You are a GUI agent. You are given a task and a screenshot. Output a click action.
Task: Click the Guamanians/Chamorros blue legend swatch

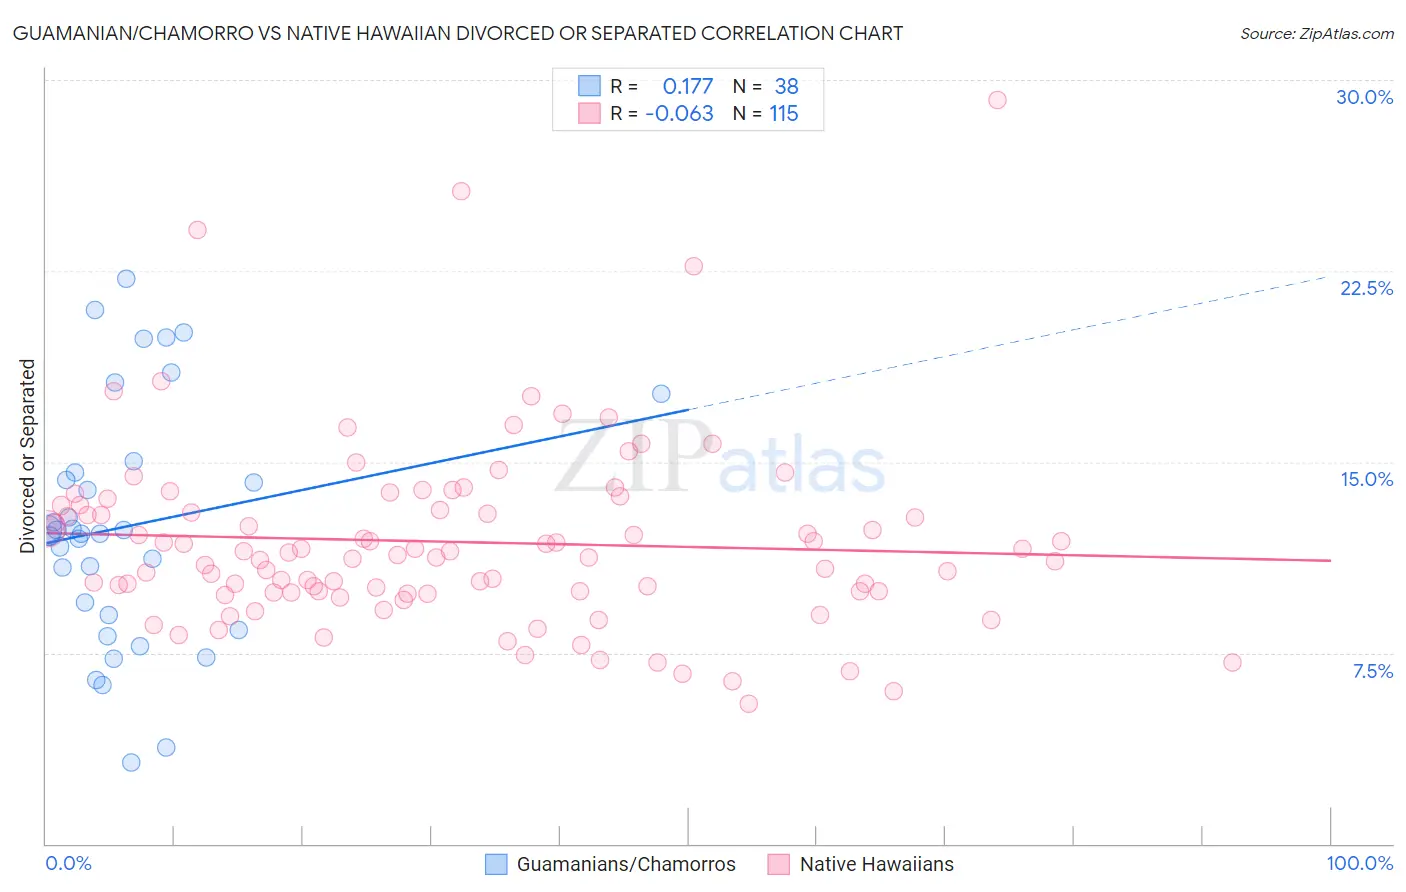[x=496, y=864]
